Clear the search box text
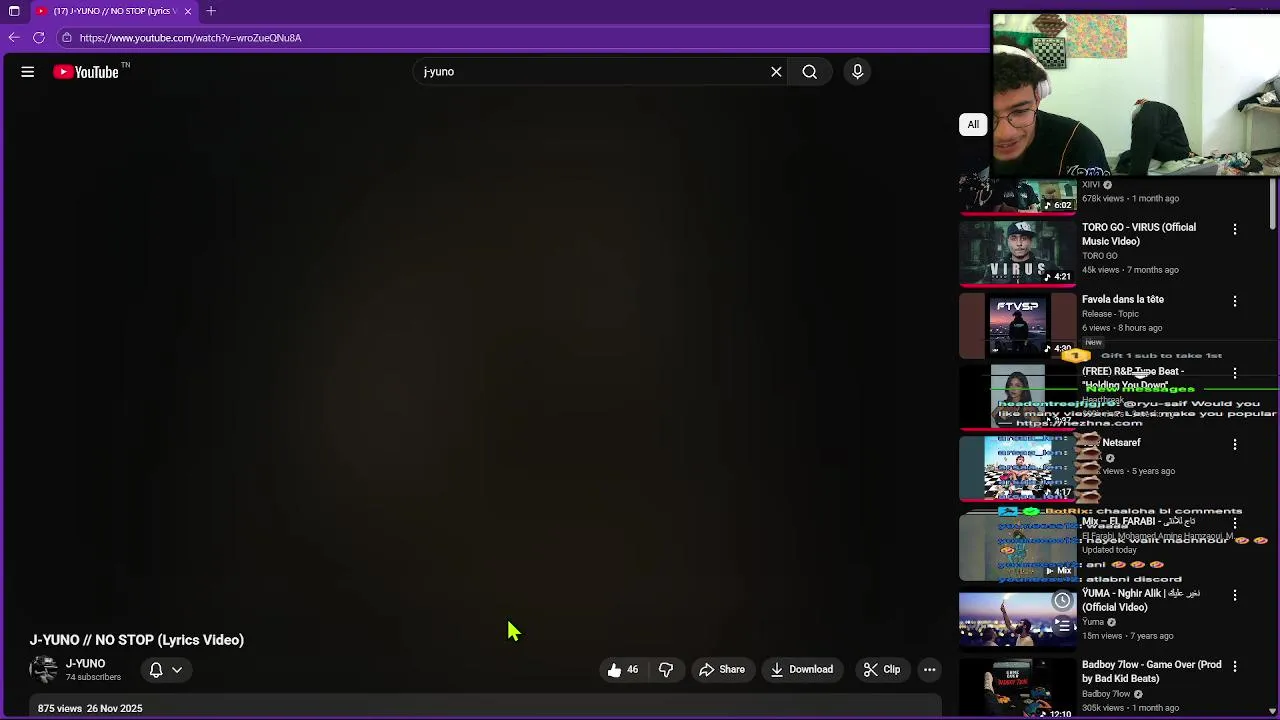The width and height of the screenshot is (1280, 720). pos(776,72)
